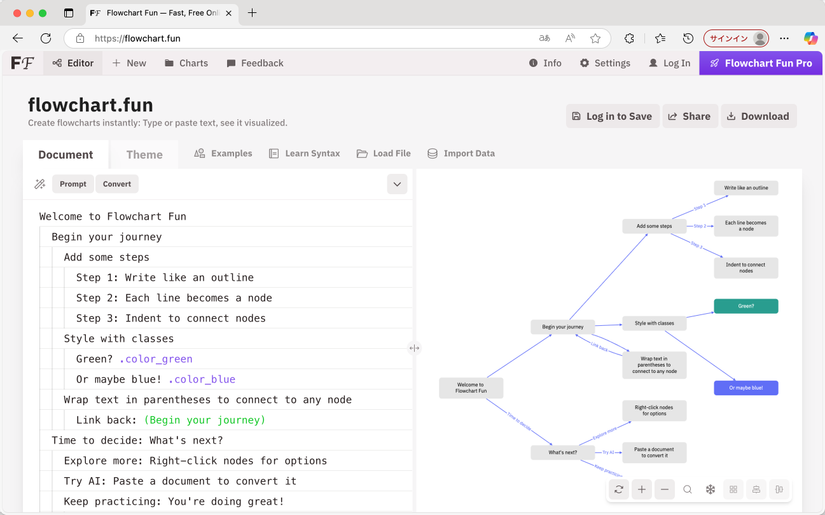The height and width of the screenshot is (515, 825).
Task: Open the Editor page
Action: (73, 63)
